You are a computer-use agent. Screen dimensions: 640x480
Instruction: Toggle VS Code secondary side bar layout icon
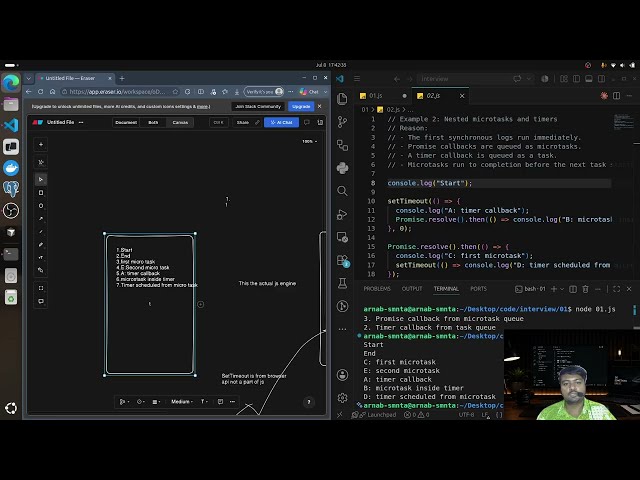point(601,78)
